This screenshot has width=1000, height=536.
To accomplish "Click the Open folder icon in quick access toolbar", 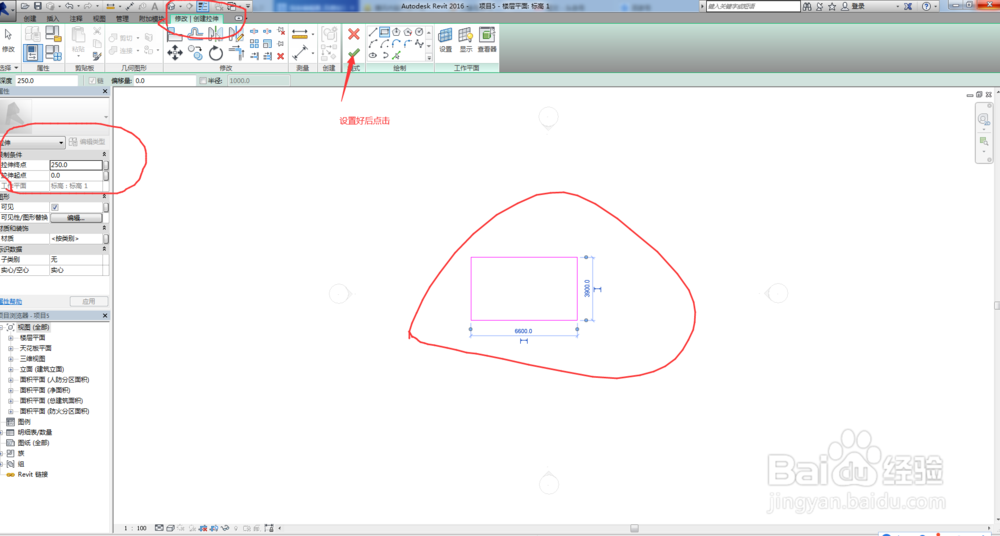I will tap(26, 6).
